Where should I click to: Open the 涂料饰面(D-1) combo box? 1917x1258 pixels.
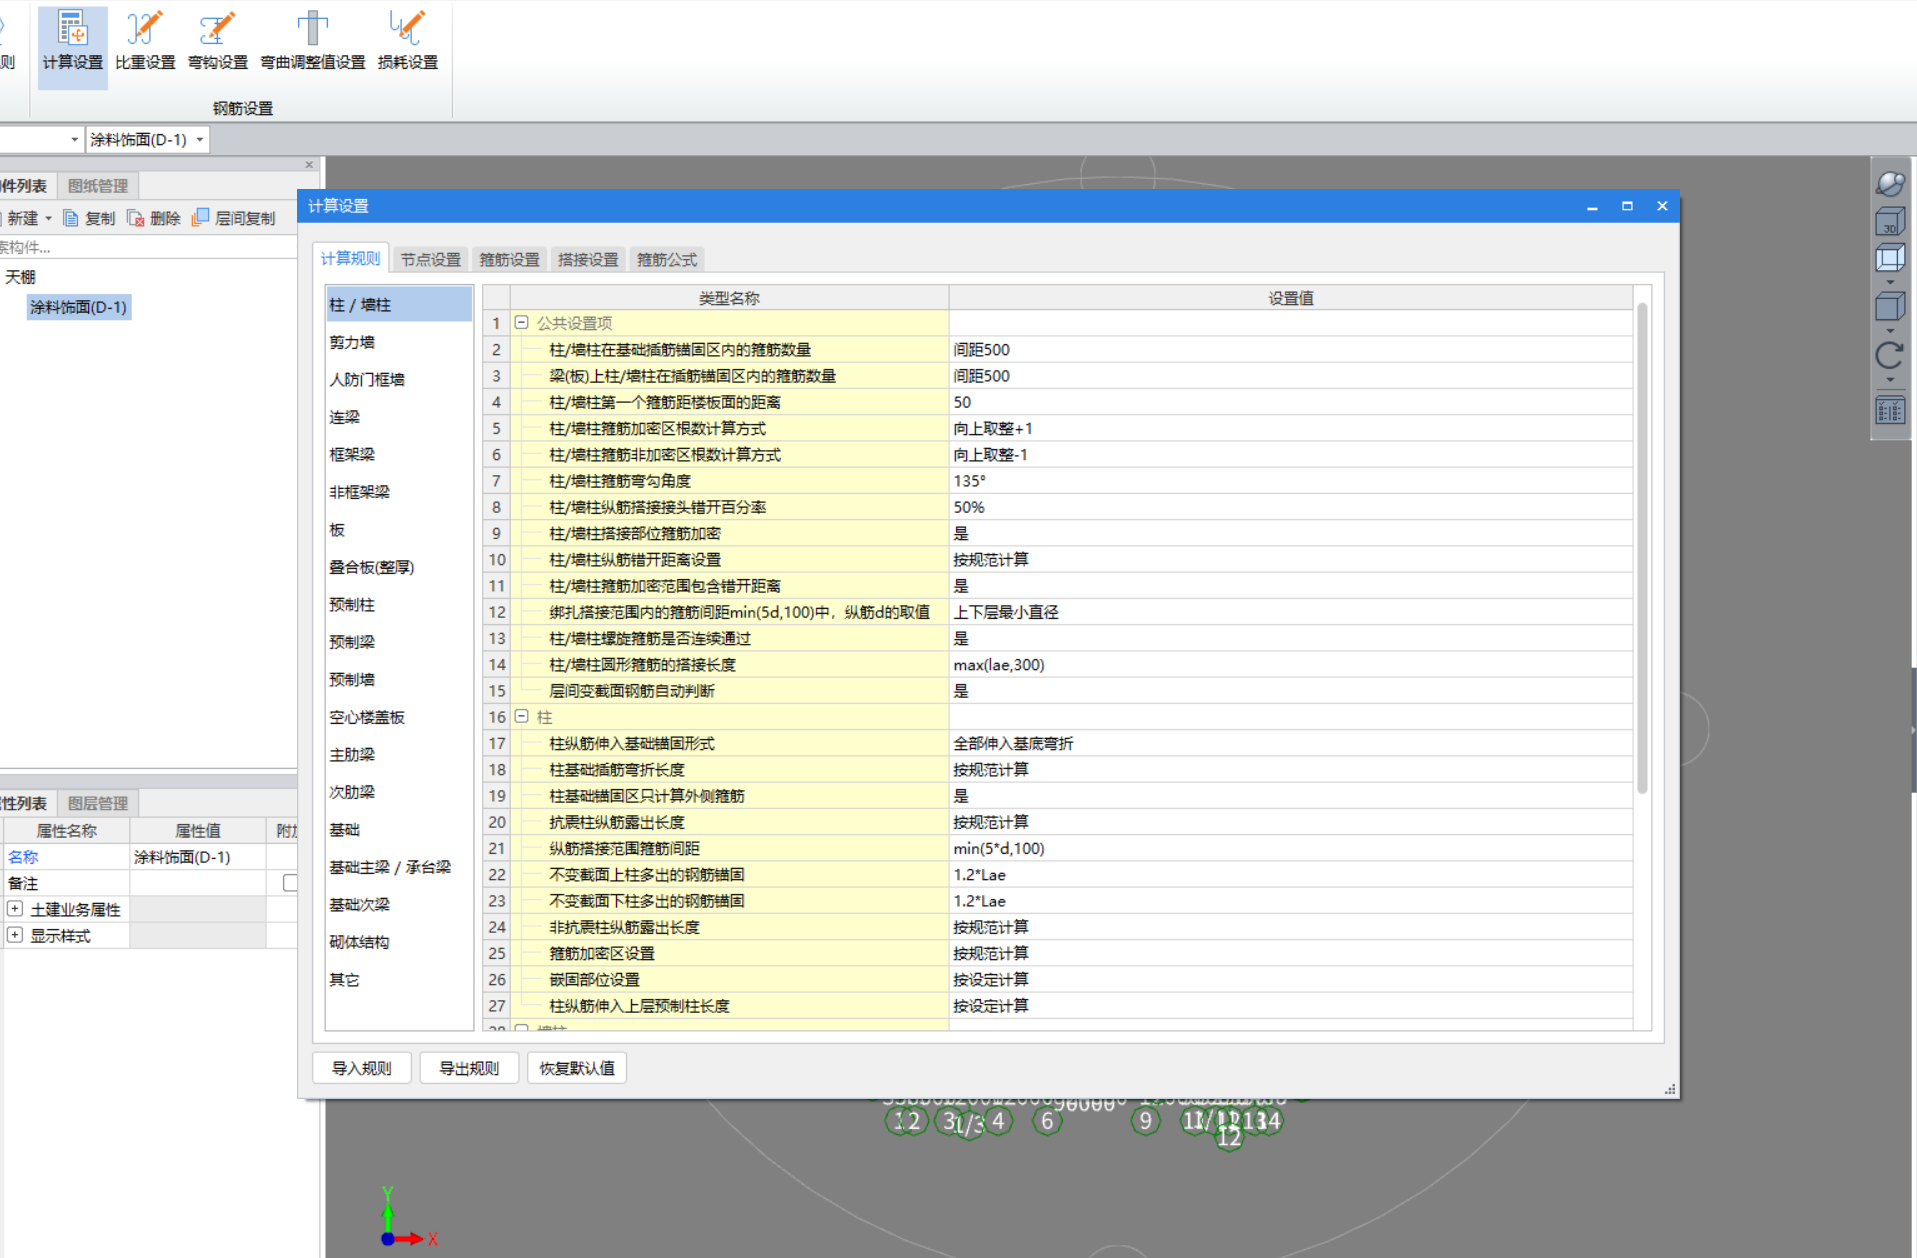pyautogui.click(x=147, y=140)
